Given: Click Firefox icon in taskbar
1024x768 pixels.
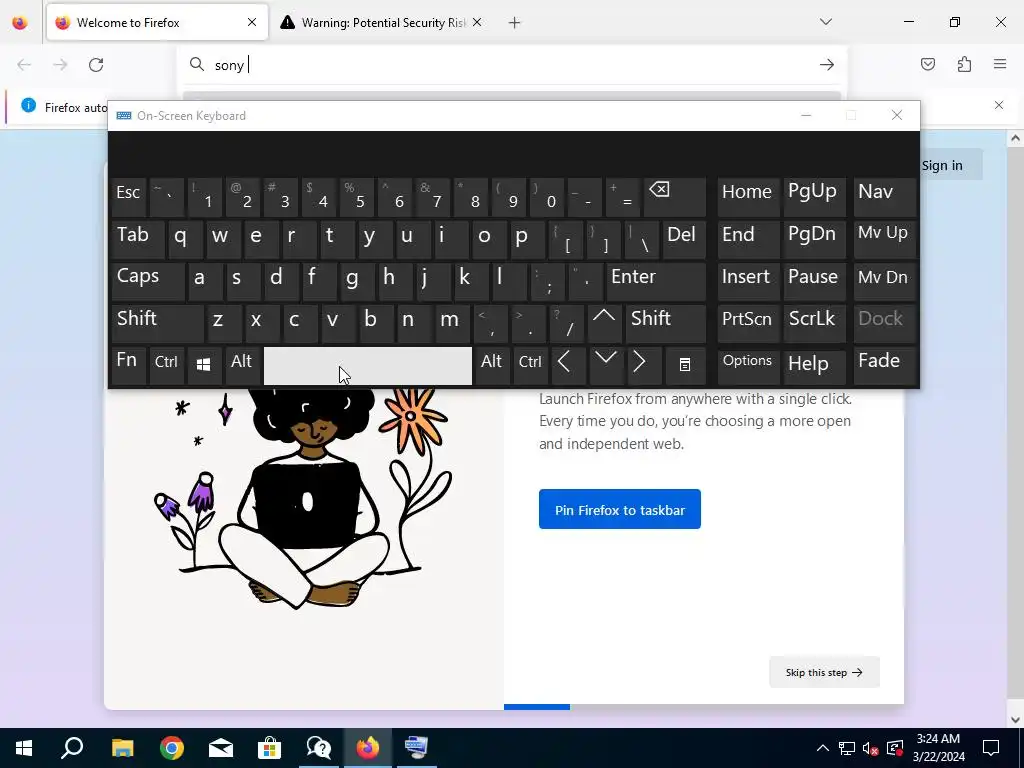Looking at the screenshot, I should 368,748.
